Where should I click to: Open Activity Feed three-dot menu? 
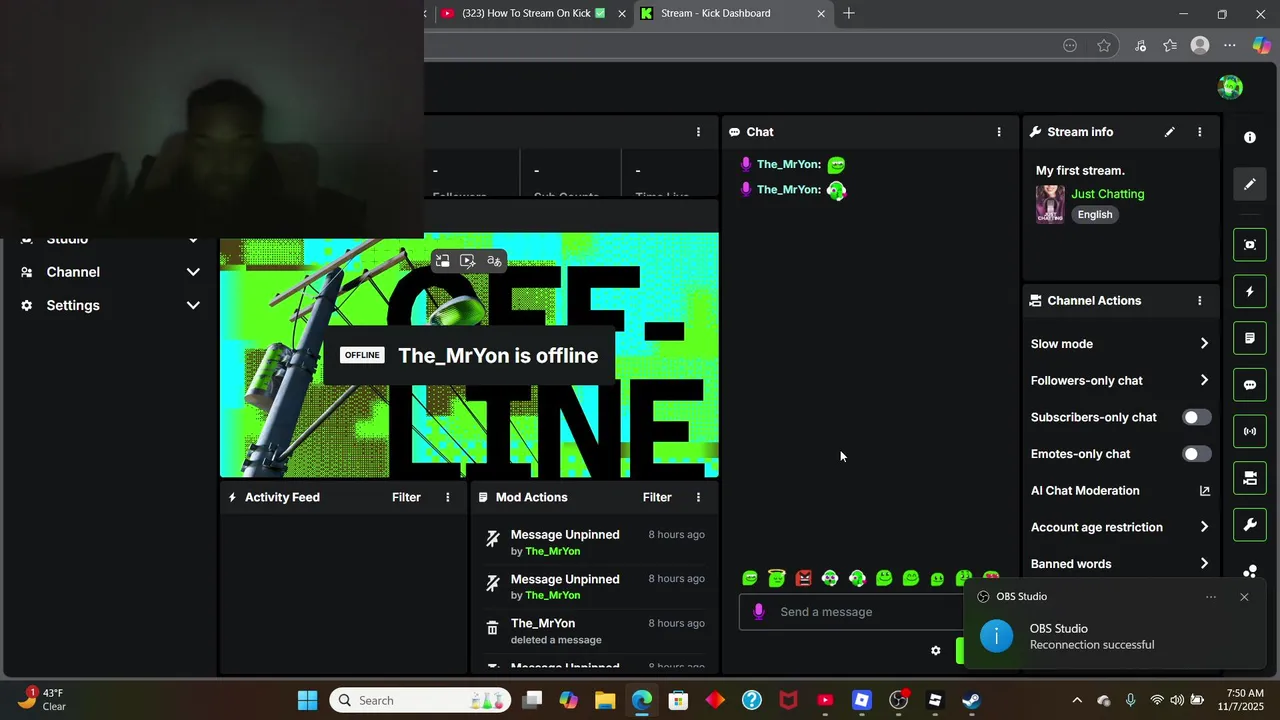(448, 497)
